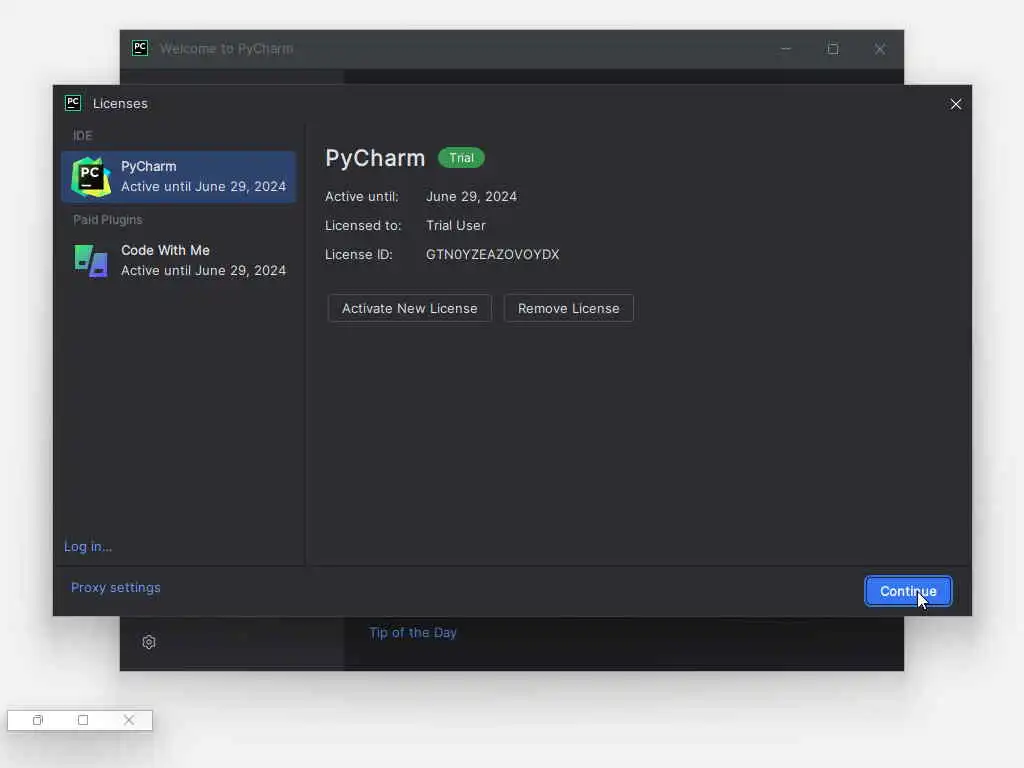This screenshot has width=1024, height=768.
Task: Click the Paid Plugins section header
Action: click(108, 219)
